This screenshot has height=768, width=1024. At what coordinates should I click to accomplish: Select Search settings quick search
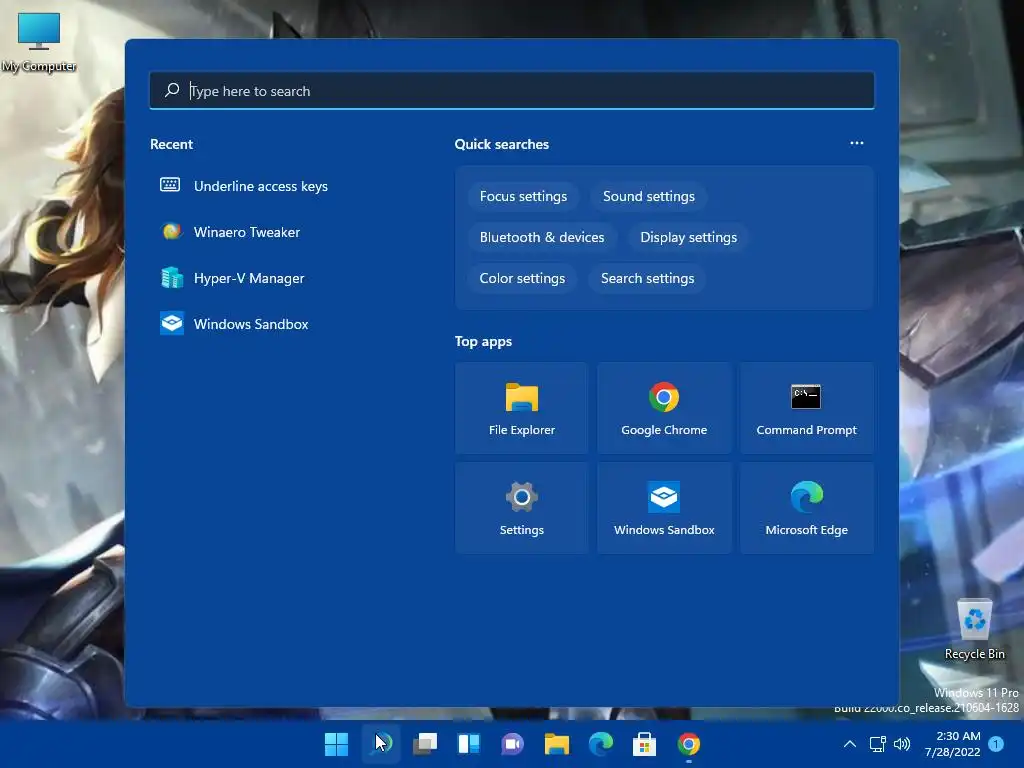click(x=647, y=279)
